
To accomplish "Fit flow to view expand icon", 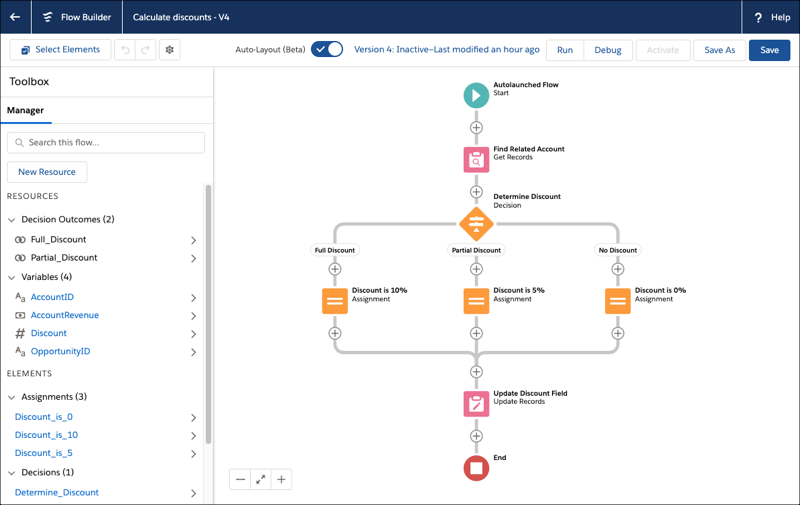I will (x=261, y=479).
